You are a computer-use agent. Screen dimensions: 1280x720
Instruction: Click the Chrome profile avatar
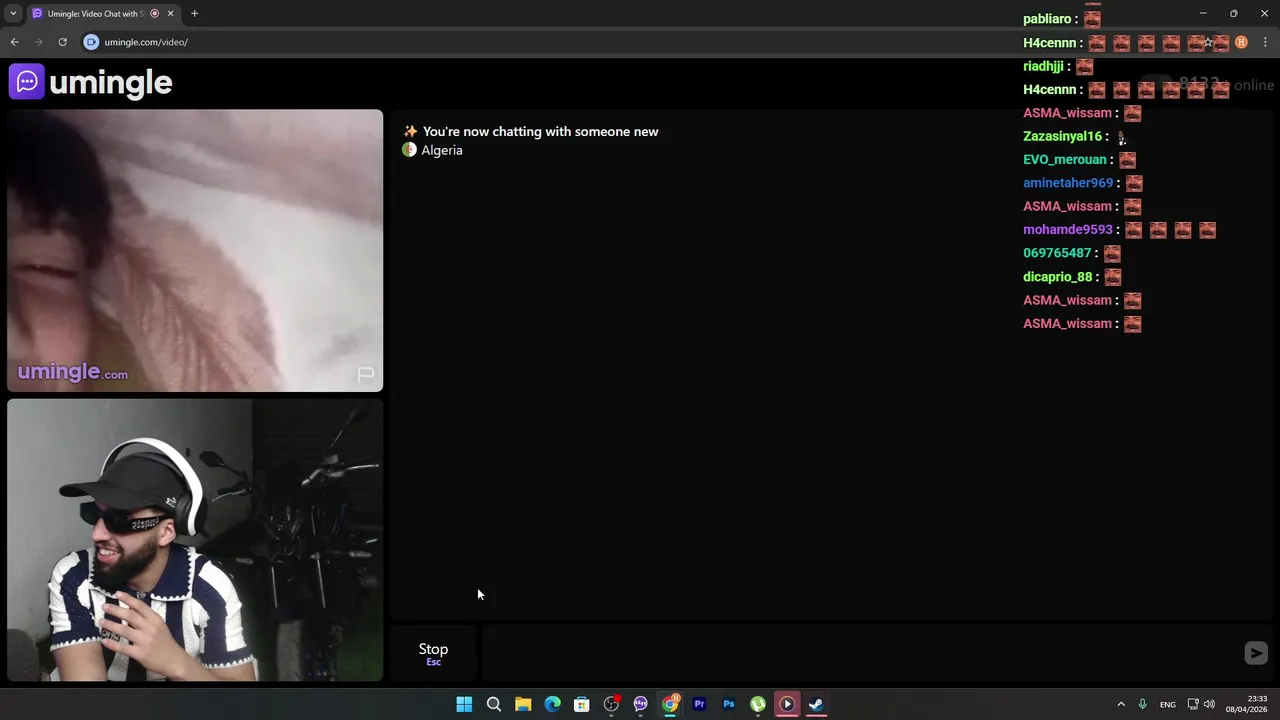(1241, 42)
